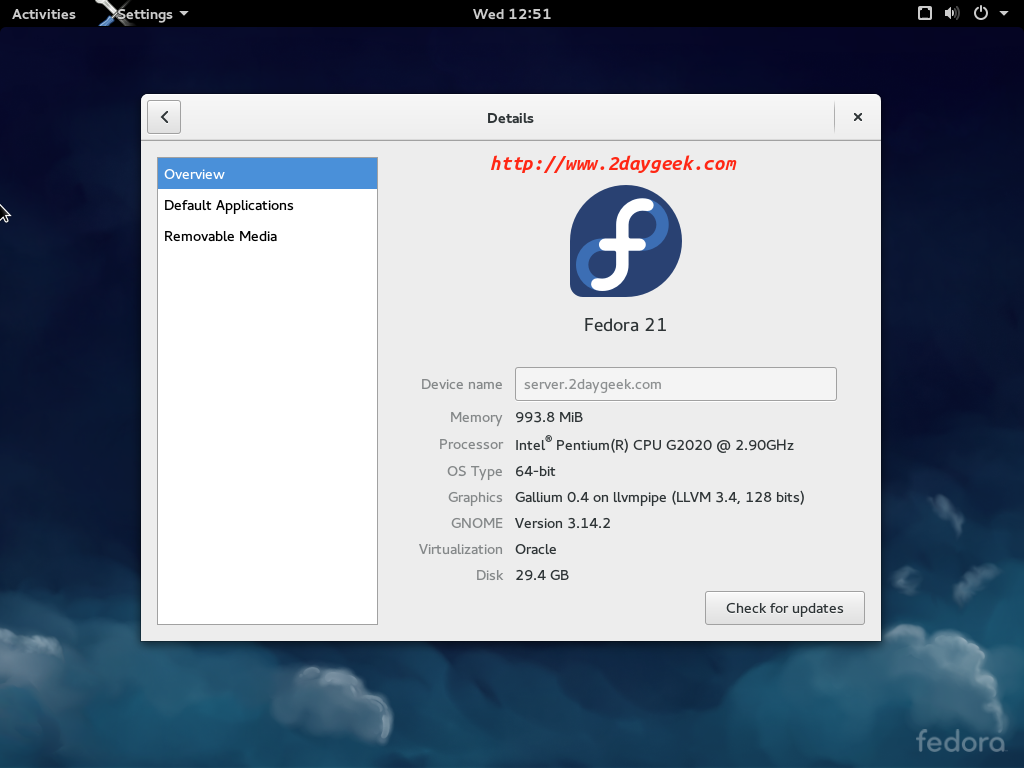
Task: Click the Fedora 21 version label
Action: (625, 325)
